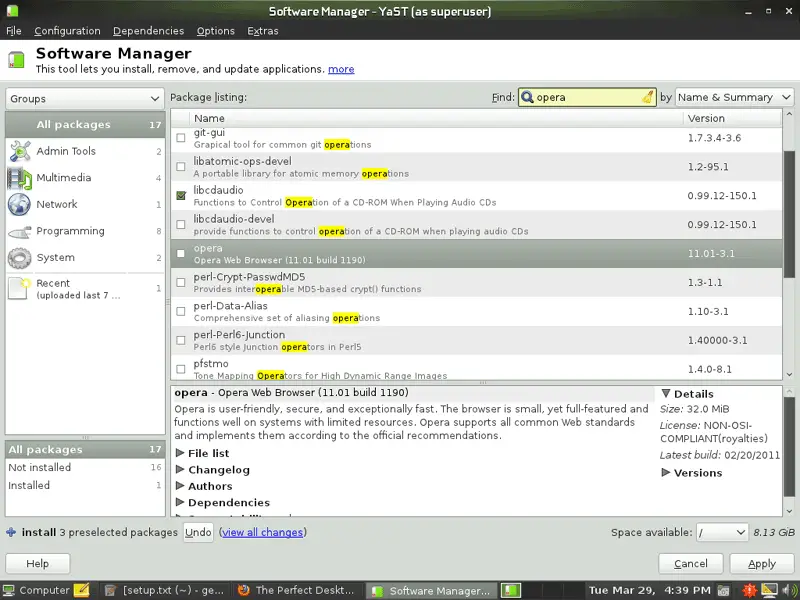
Task: Open the Name & Summary search dropdown
Action: click(x=734, y=97)
